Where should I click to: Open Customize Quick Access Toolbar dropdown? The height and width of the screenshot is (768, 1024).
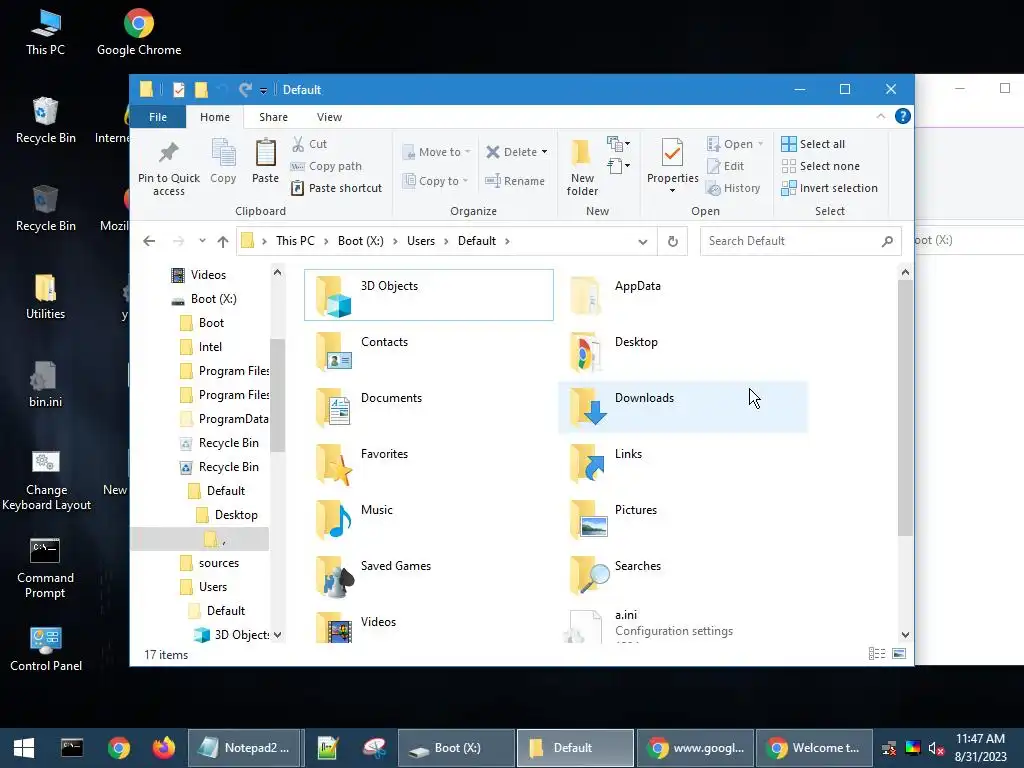point(263,90)
